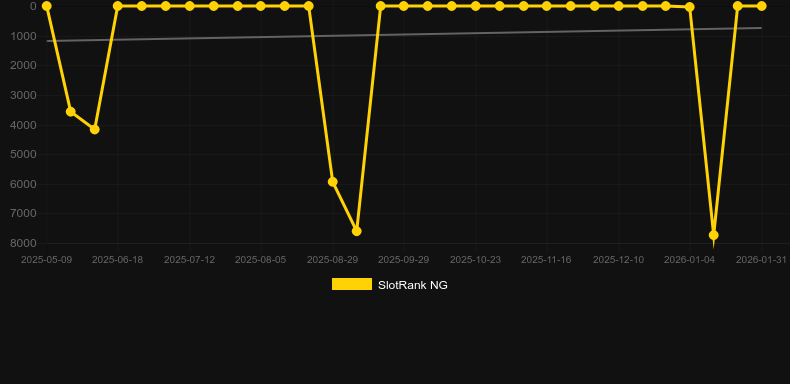Toggle the SlotRank NG legend entry

pyautogui.click(x=389, y=285)
